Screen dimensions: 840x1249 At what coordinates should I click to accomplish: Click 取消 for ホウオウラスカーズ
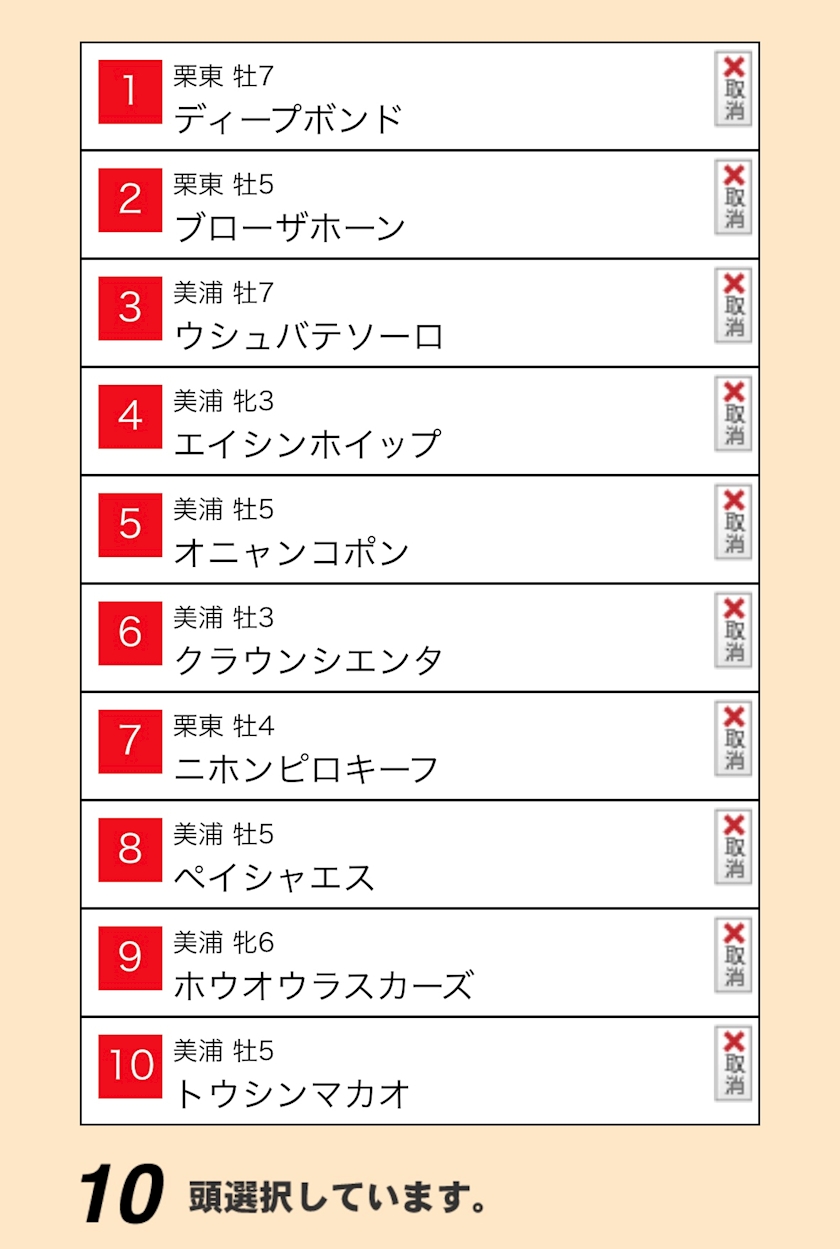tap(733, 956)
